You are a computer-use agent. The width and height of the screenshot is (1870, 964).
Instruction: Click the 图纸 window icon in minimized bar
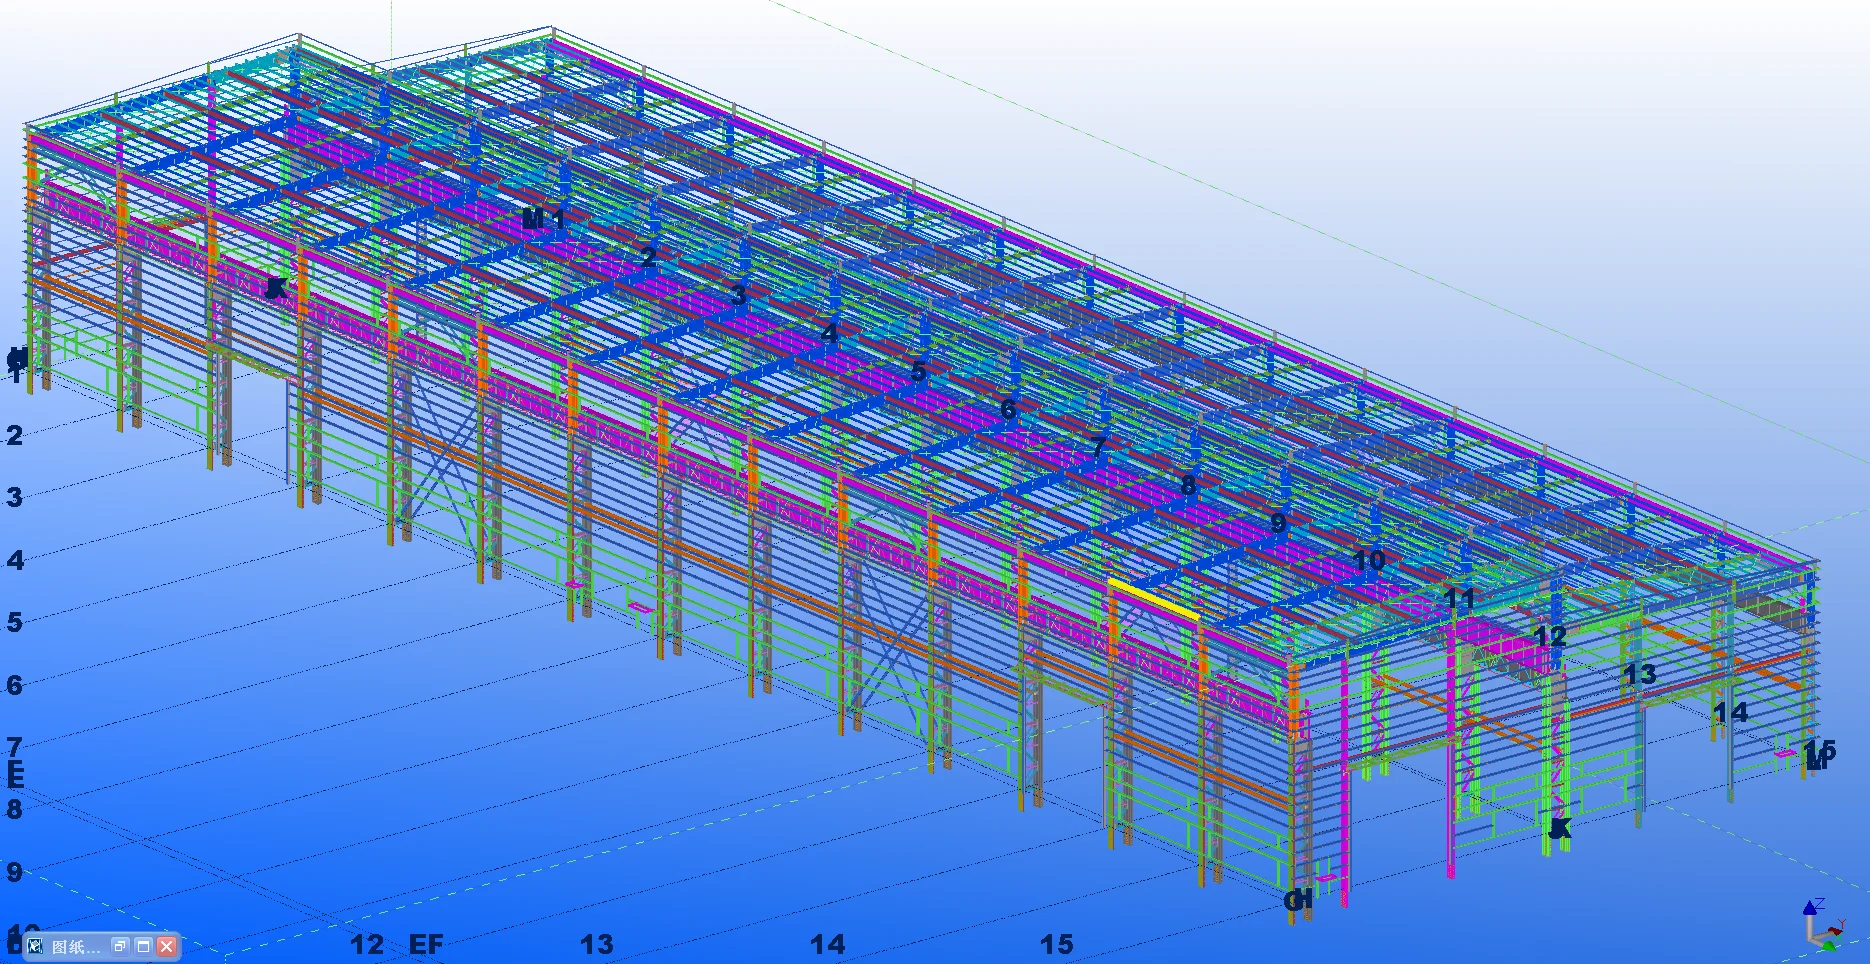35,946
